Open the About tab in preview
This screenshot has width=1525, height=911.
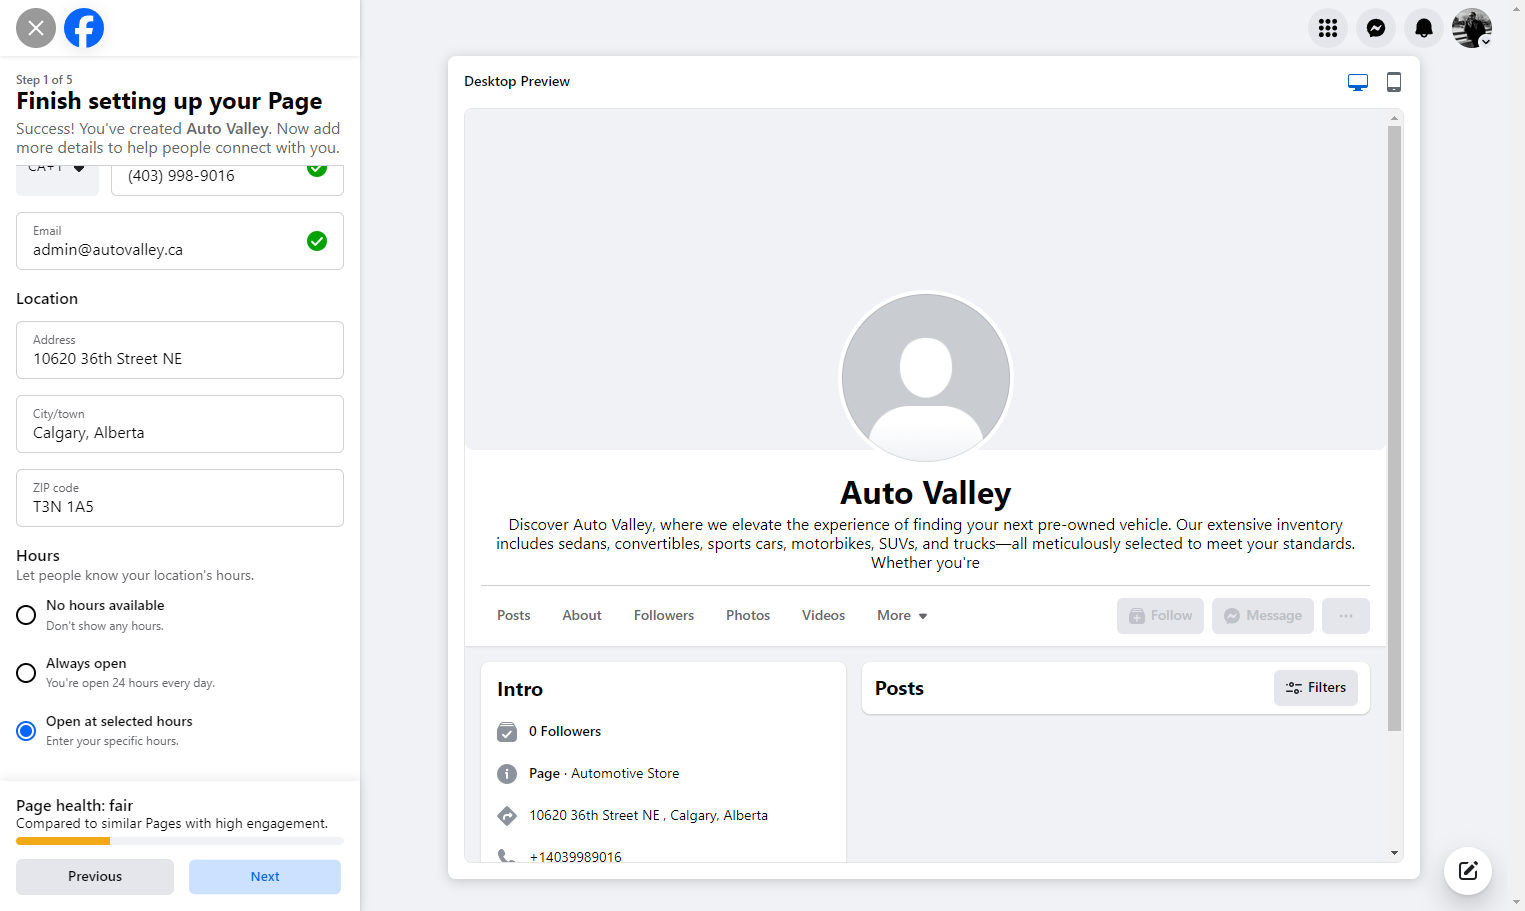point(582,615)
